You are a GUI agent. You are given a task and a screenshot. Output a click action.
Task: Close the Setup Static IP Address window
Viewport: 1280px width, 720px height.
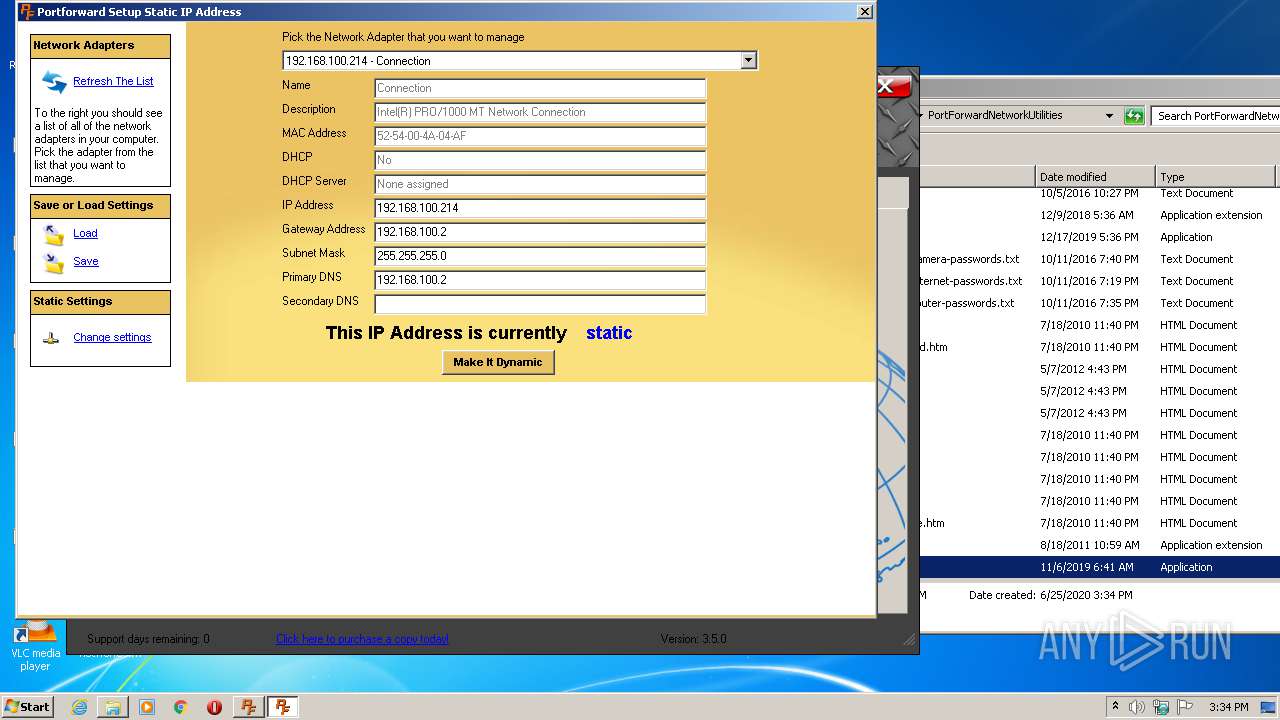865,12
